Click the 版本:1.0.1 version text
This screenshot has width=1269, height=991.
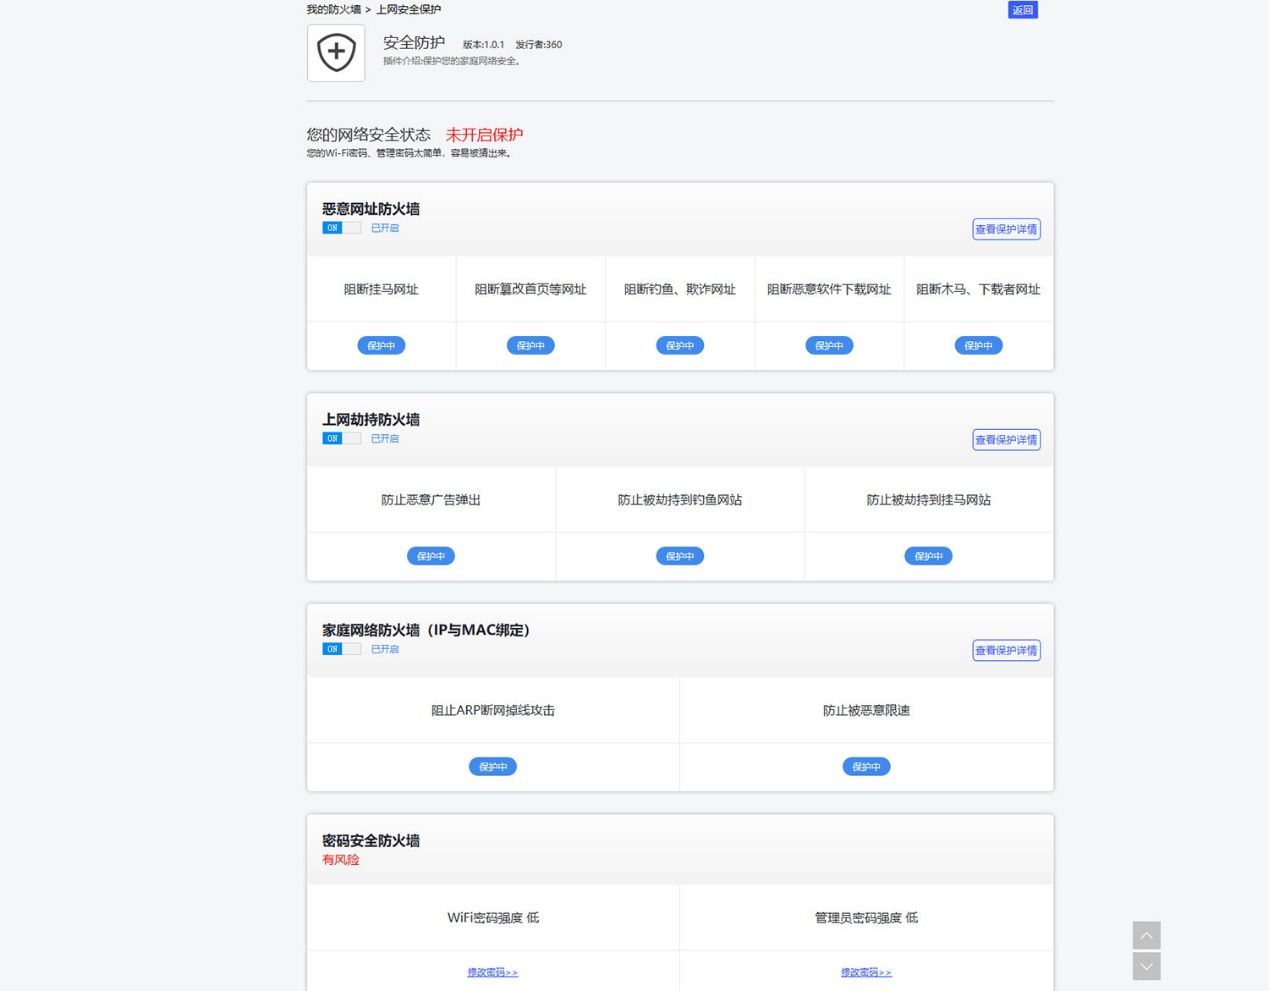483,45
